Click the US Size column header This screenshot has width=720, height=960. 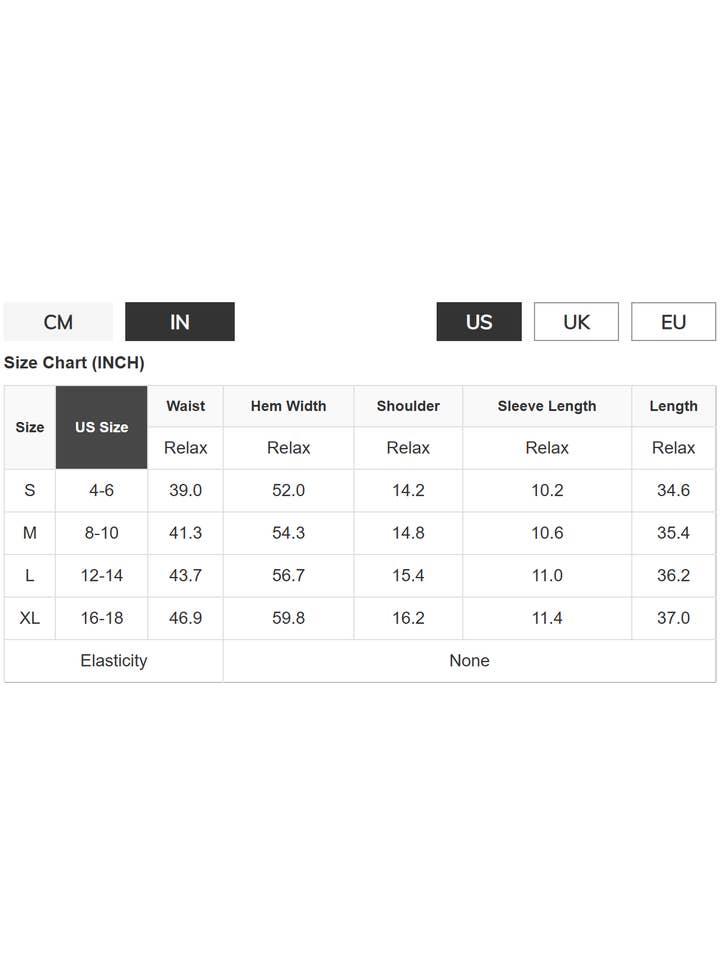point(101,427)
